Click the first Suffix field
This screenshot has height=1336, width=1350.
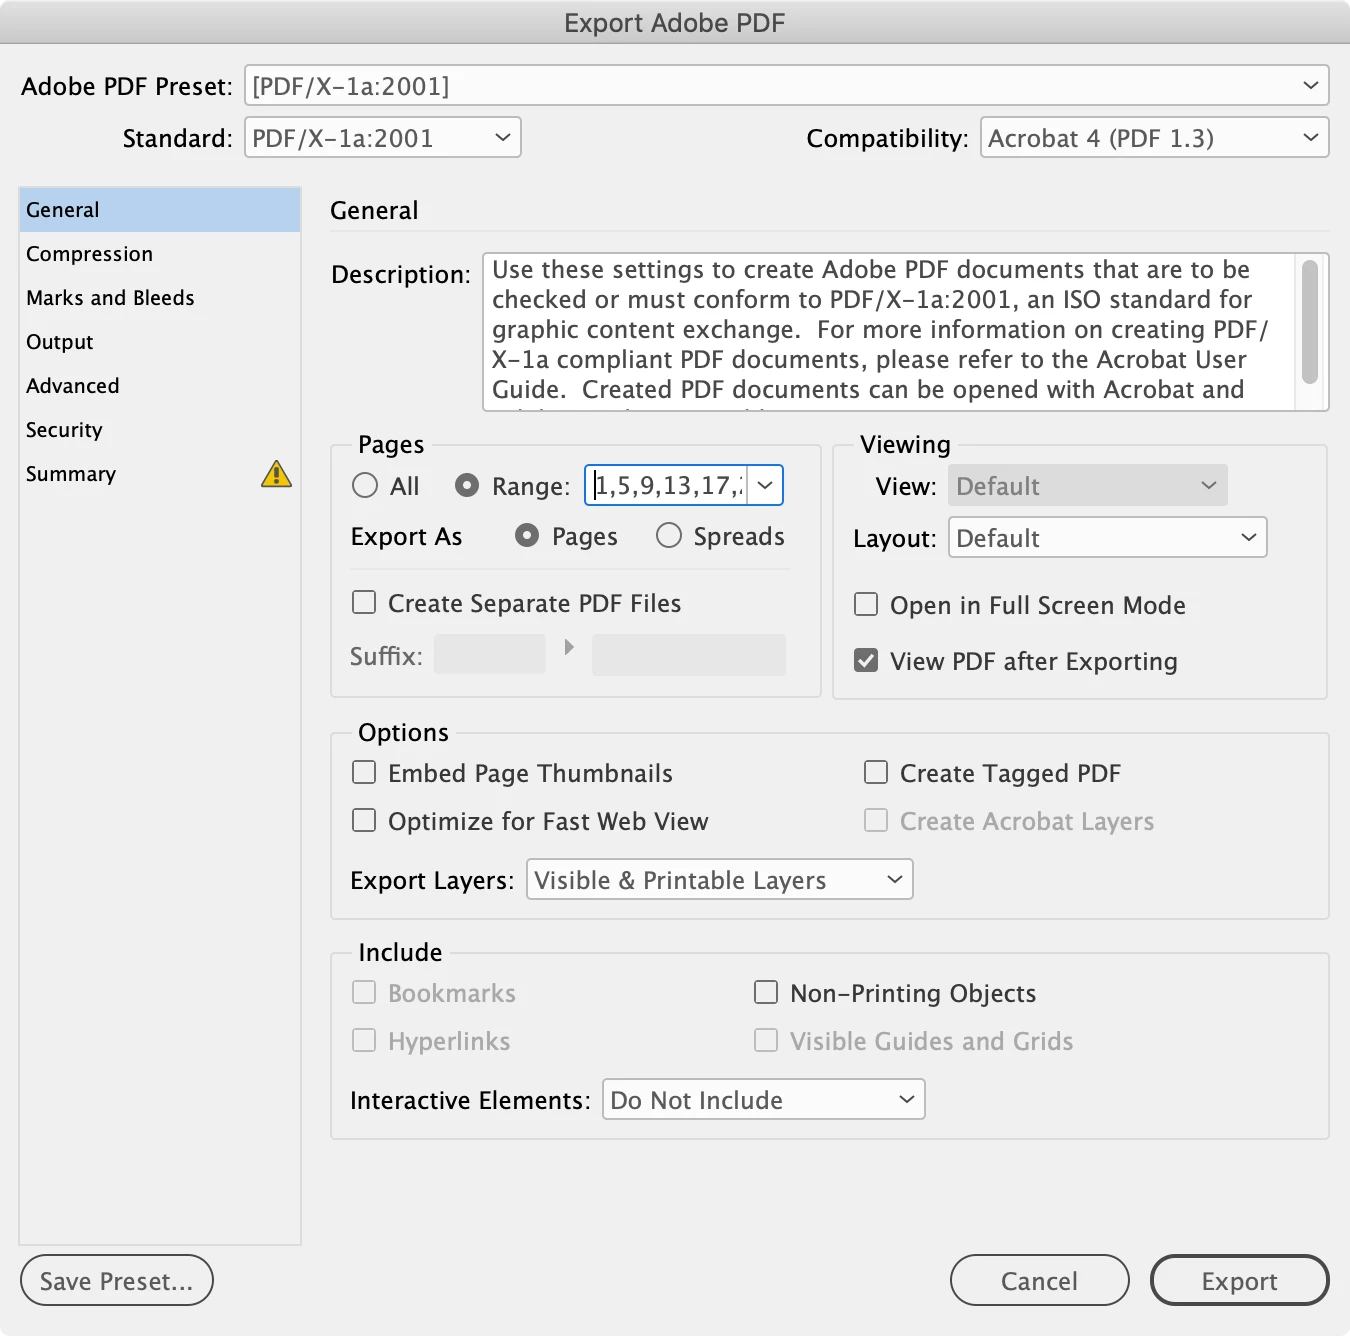(490, 655)
